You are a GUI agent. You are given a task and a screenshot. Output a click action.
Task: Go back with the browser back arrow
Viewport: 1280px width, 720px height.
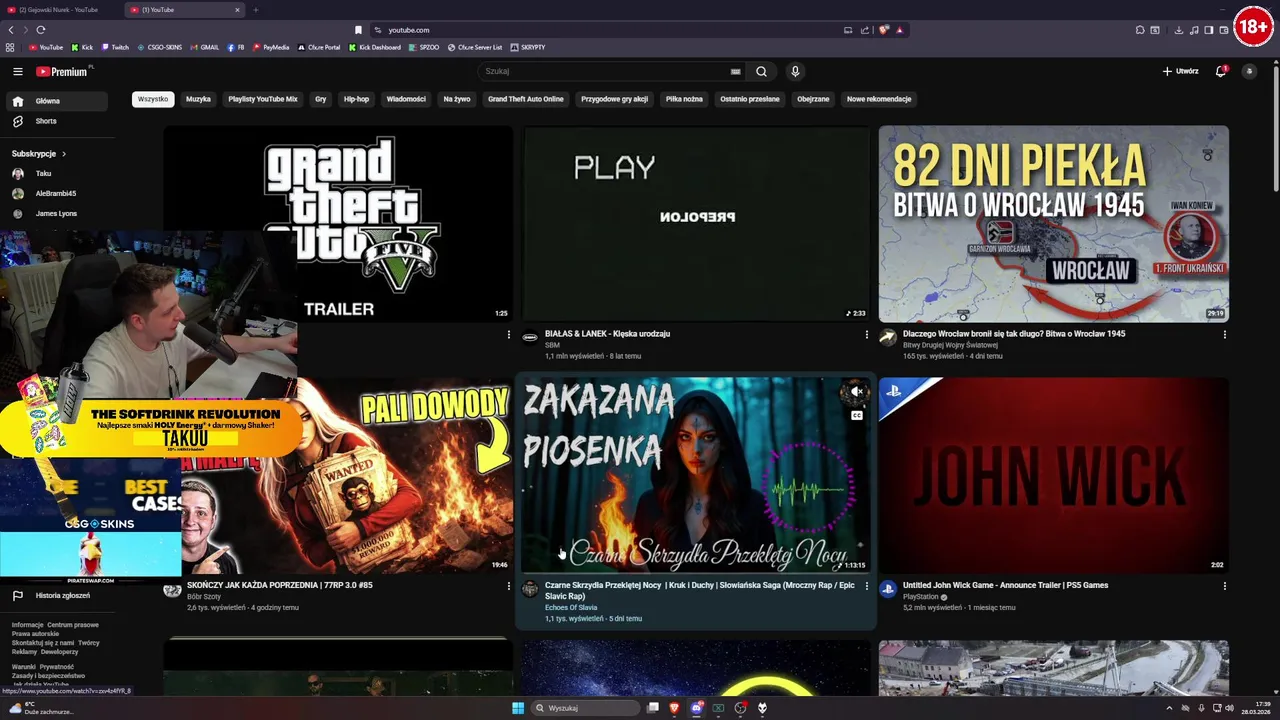11,30
